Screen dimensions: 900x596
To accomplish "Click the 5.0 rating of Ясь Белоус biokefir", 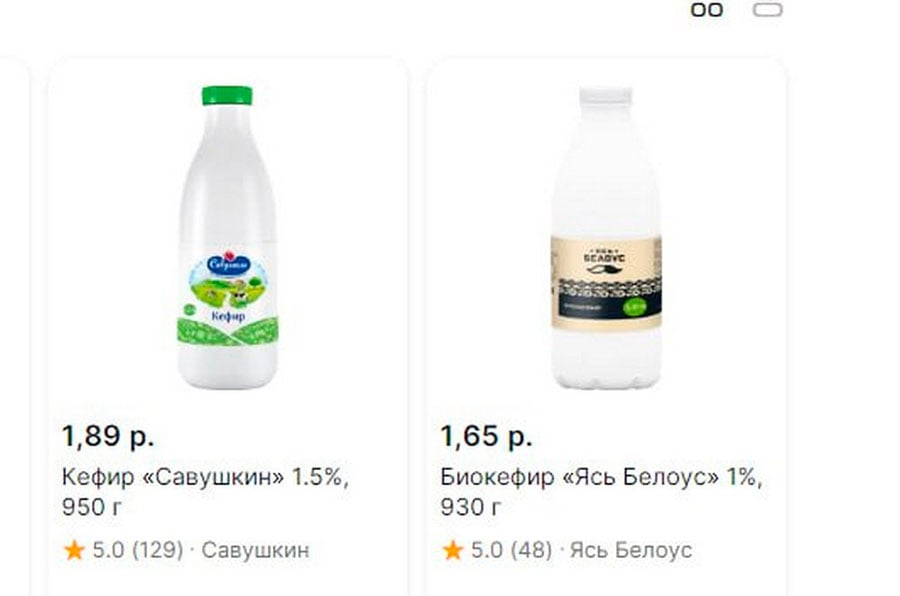I will point(487,550).
